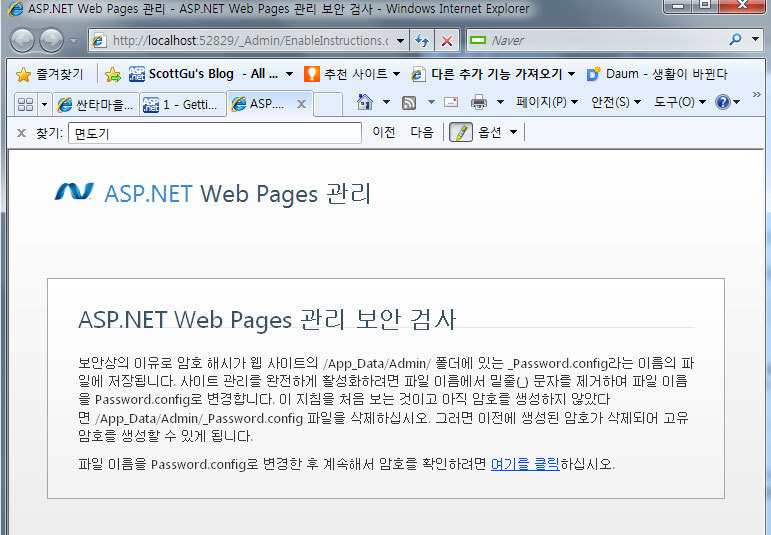771x535 pixels.
Task: Expand the address bar history dropdown
Action: click(x=401, y=41)
